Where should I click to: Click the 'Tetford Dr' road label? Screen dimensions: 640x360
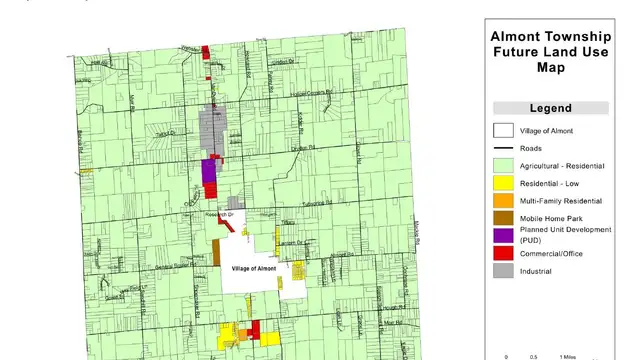pos(165,133)
